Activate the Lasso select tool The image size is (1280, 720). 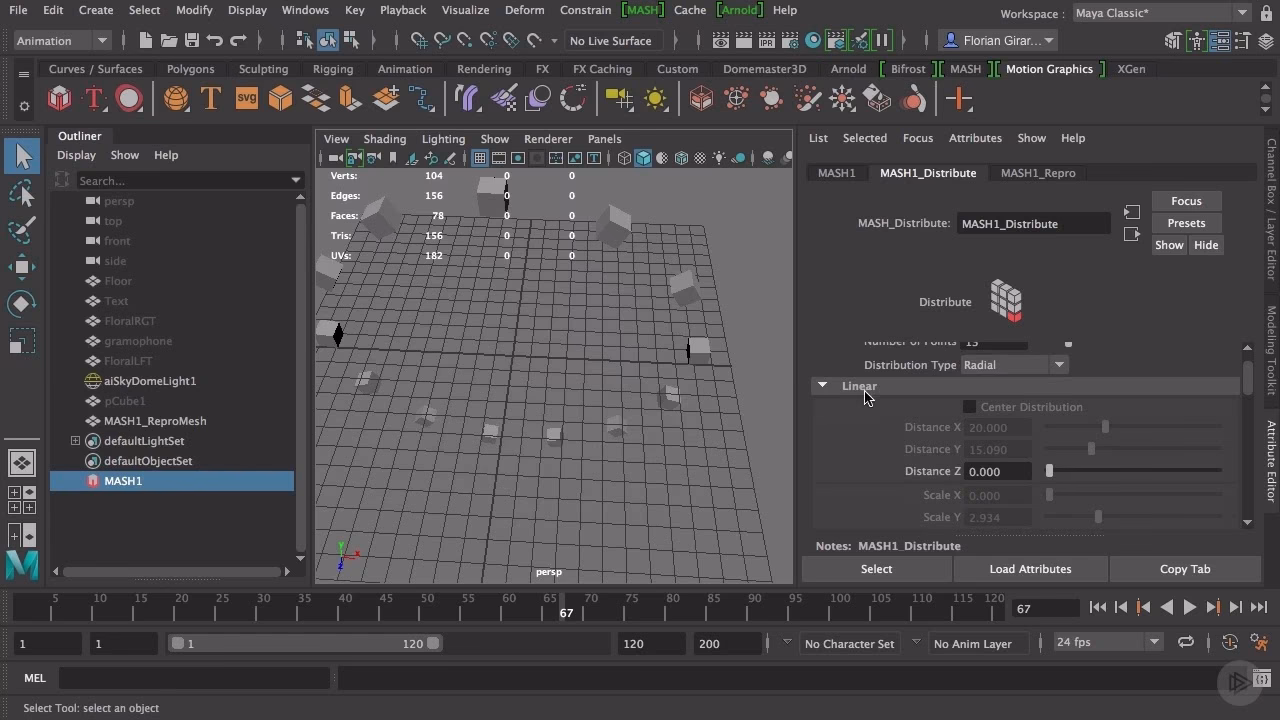tap(23, 193)
